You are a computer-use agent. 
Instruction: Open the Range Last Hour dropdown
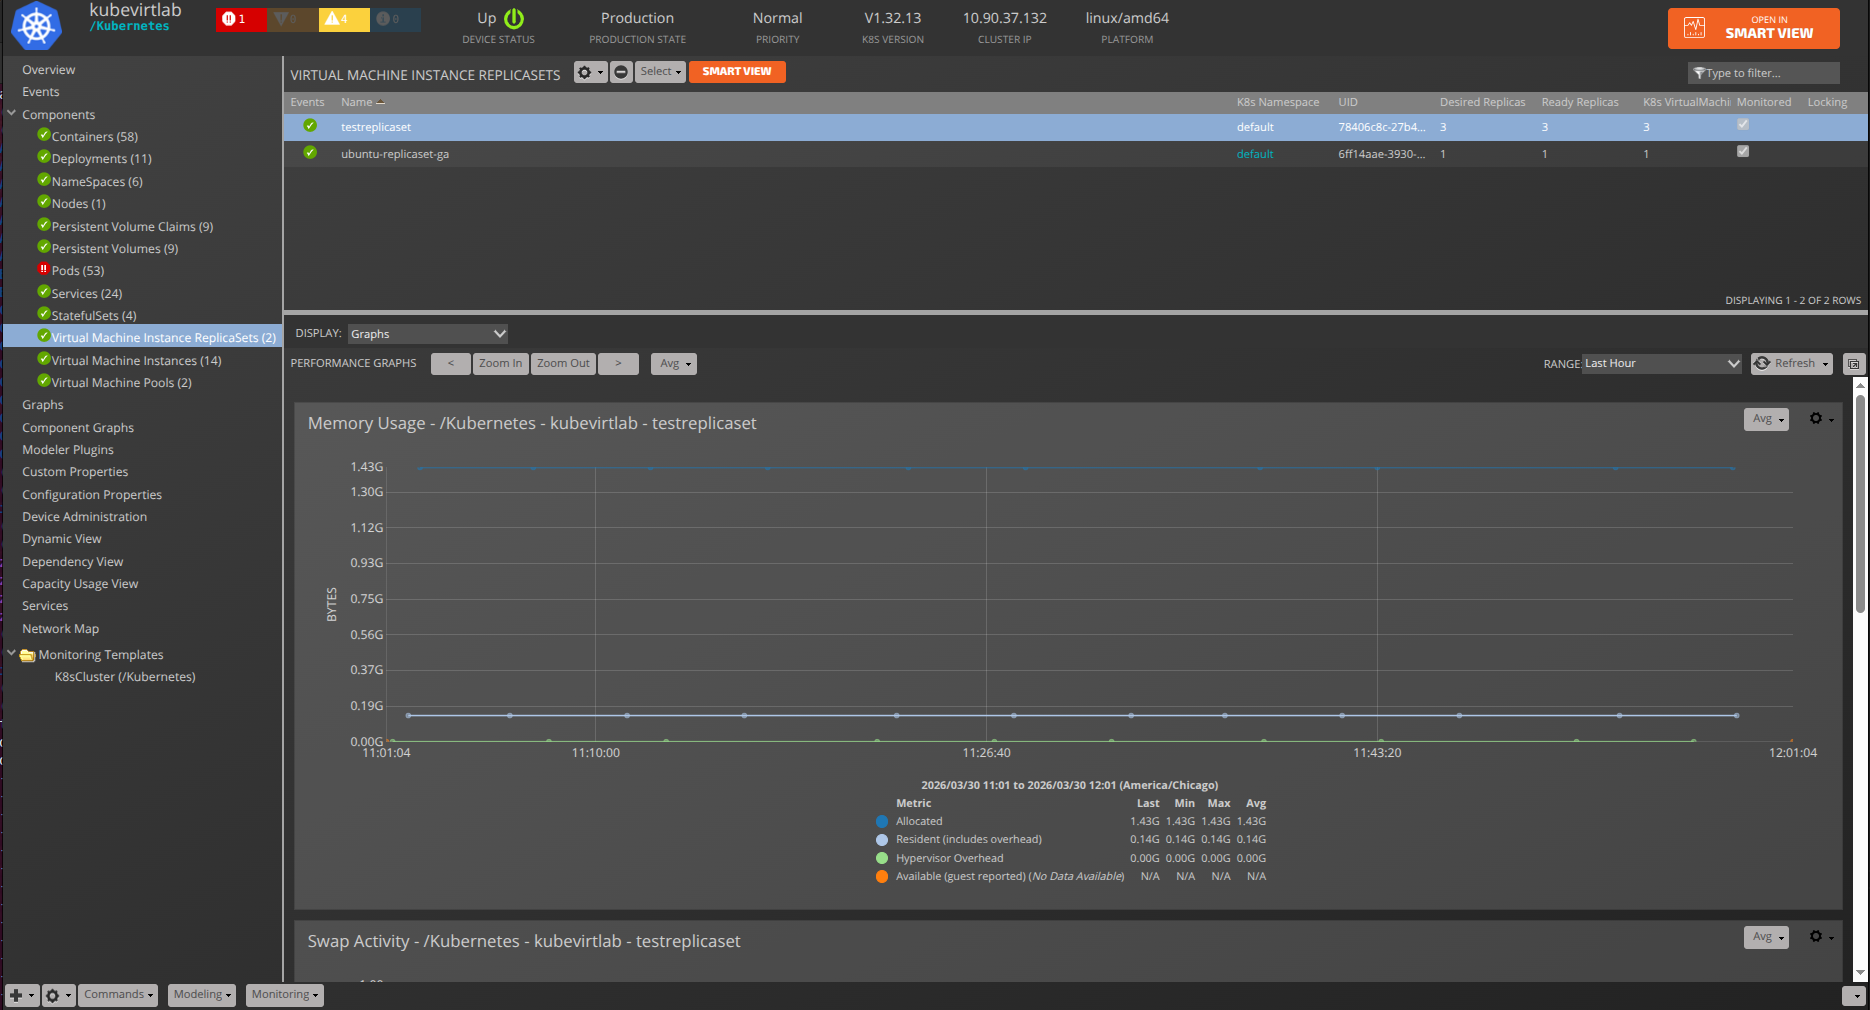tap(1662, 364)
